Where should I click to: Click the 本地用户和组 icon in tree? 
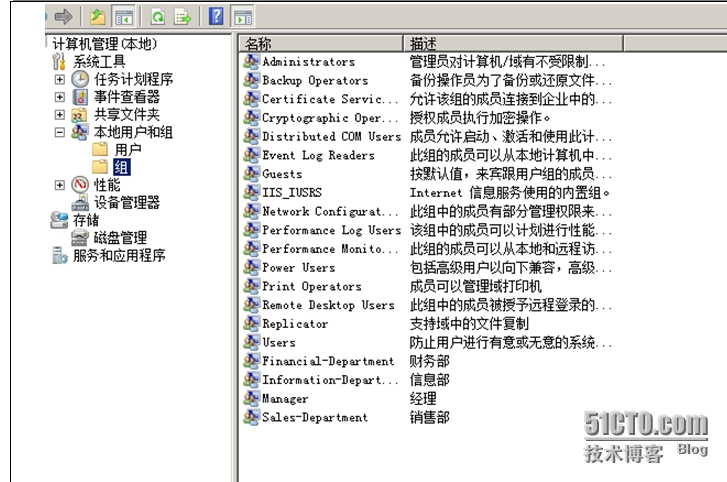(x=79, y=132)
